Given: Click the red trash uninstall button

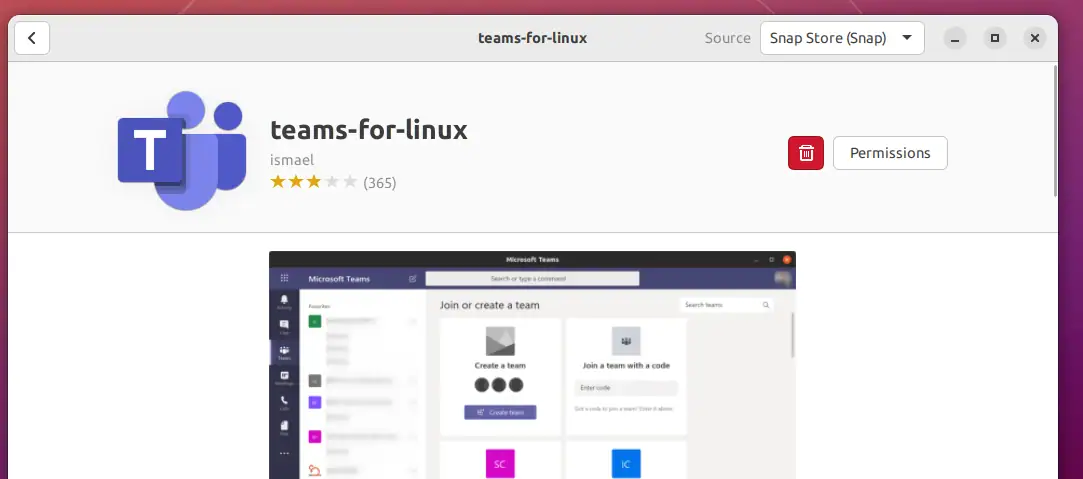Looking at the screenshot, I should click(805, 153).
